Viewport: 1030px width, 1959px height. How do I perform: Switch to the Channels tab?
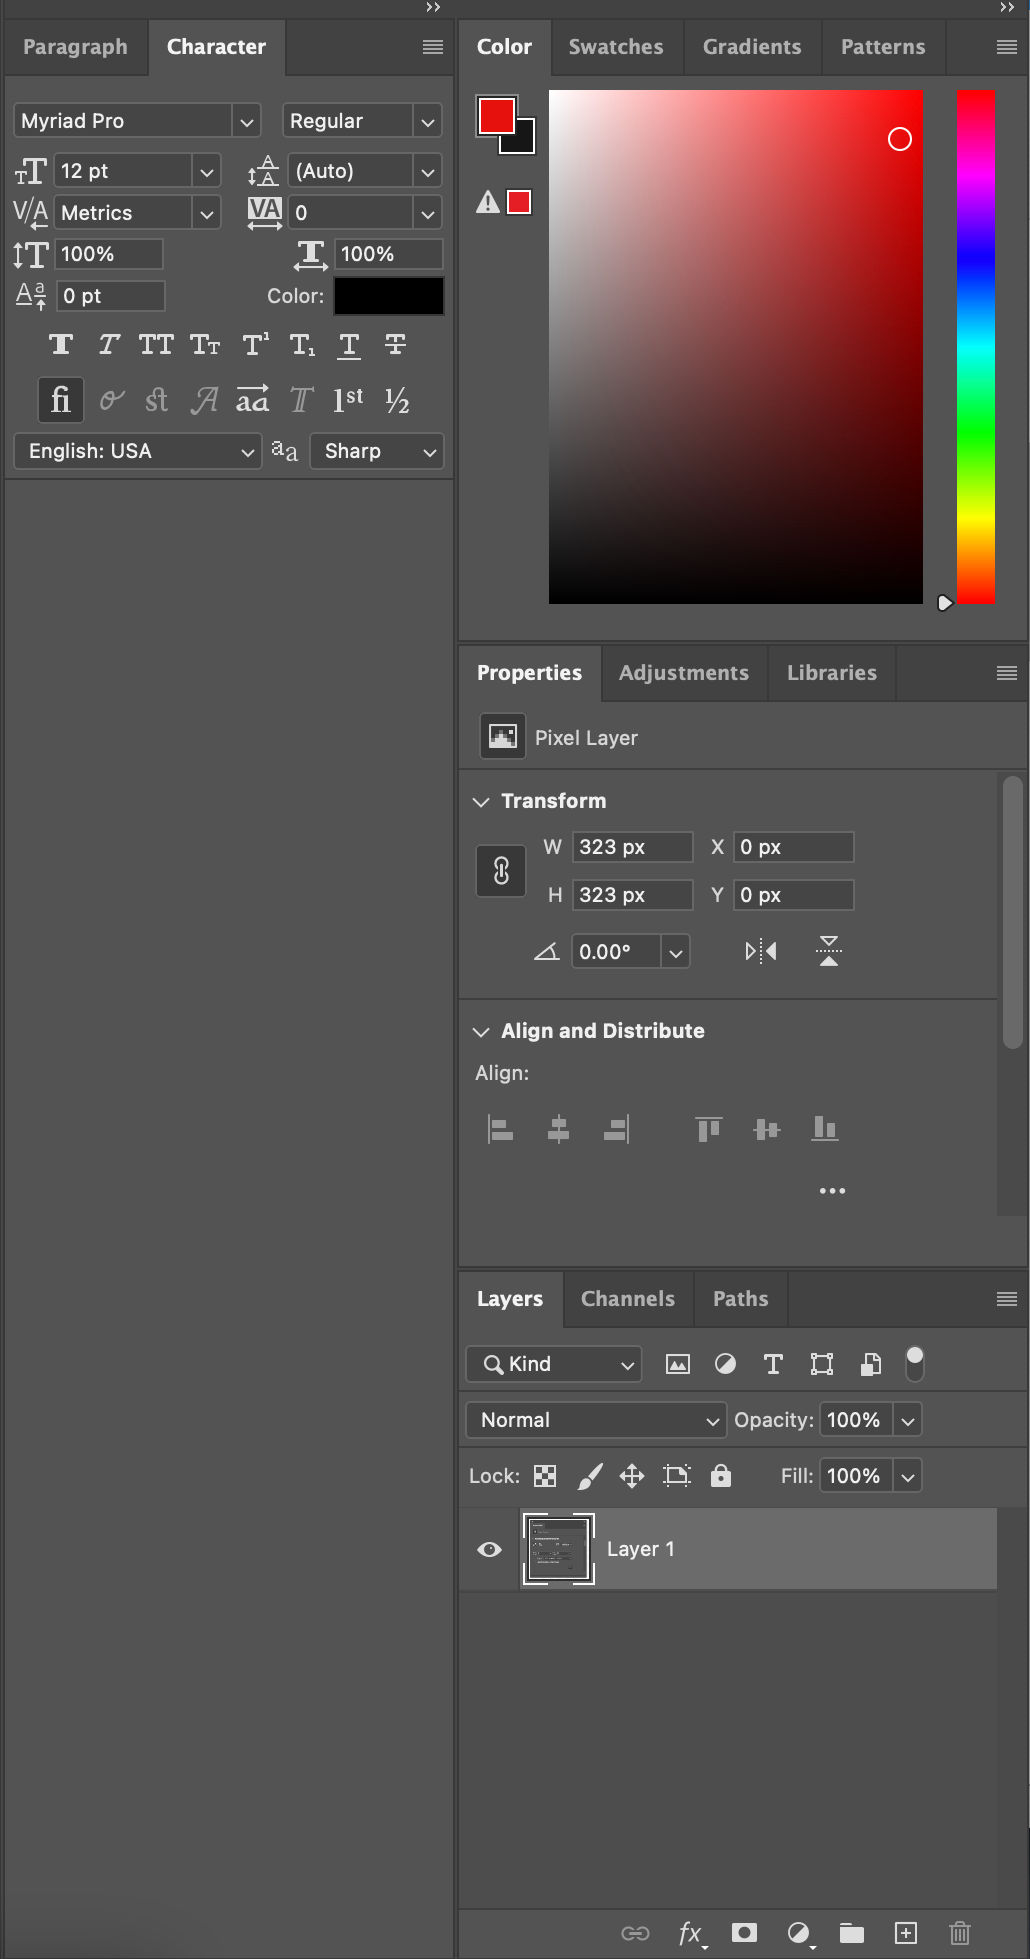tap(628, 1299)
